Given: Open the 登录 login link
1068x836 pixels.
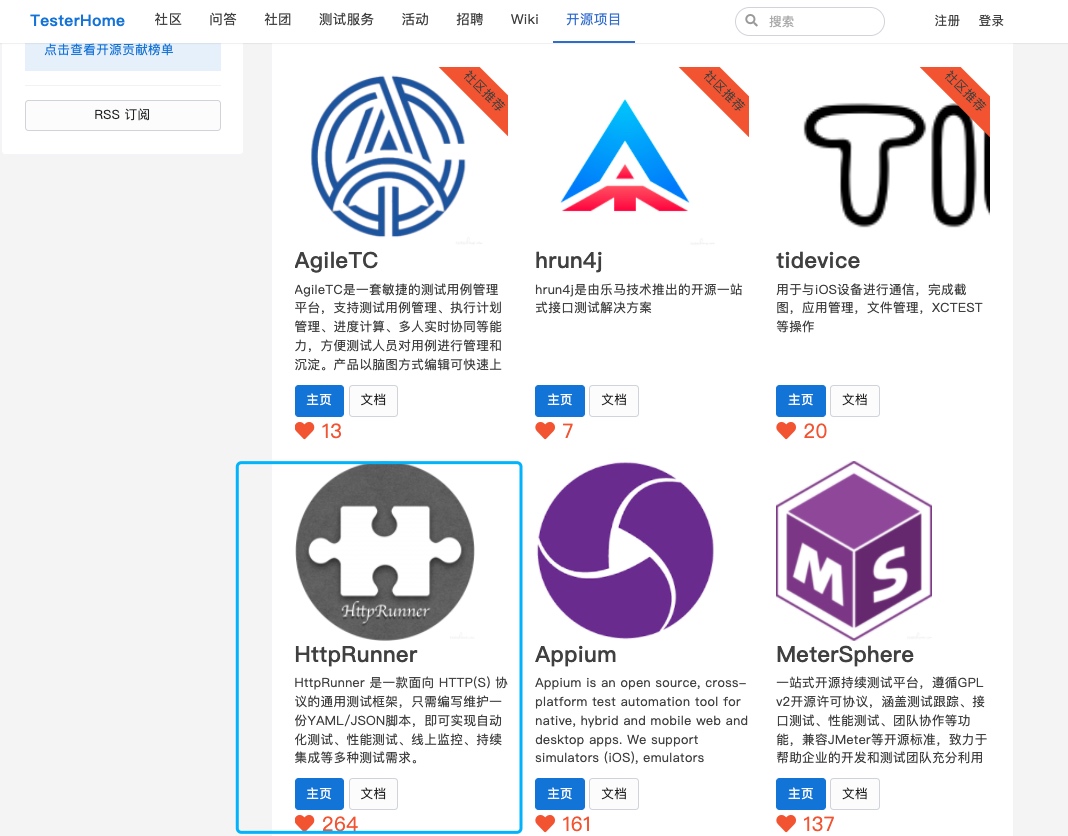Looking at the screenshot, I should point(991,21).
